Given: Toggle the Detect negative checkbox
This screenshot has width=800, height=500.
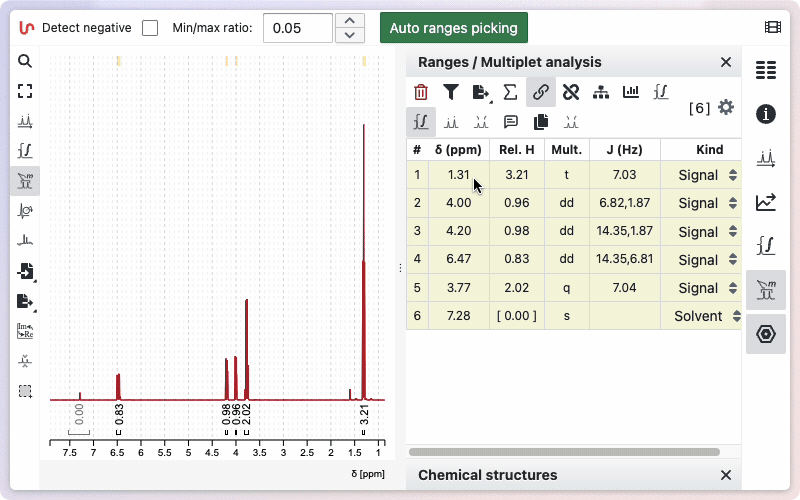Looking at the screenshot, I should point(150,28).
